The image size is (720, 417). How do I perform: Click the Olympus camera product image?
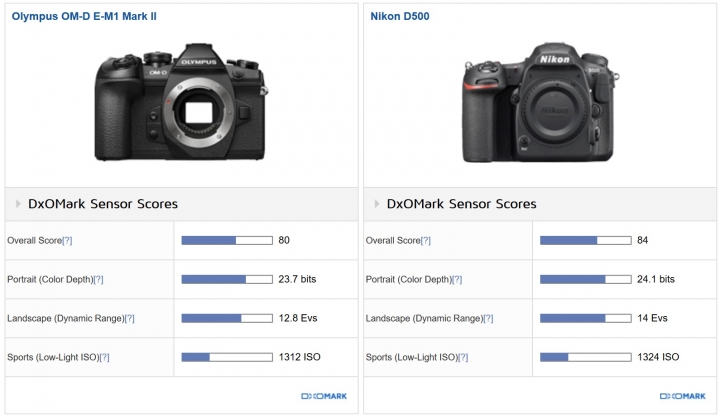[x=181, y=102]
